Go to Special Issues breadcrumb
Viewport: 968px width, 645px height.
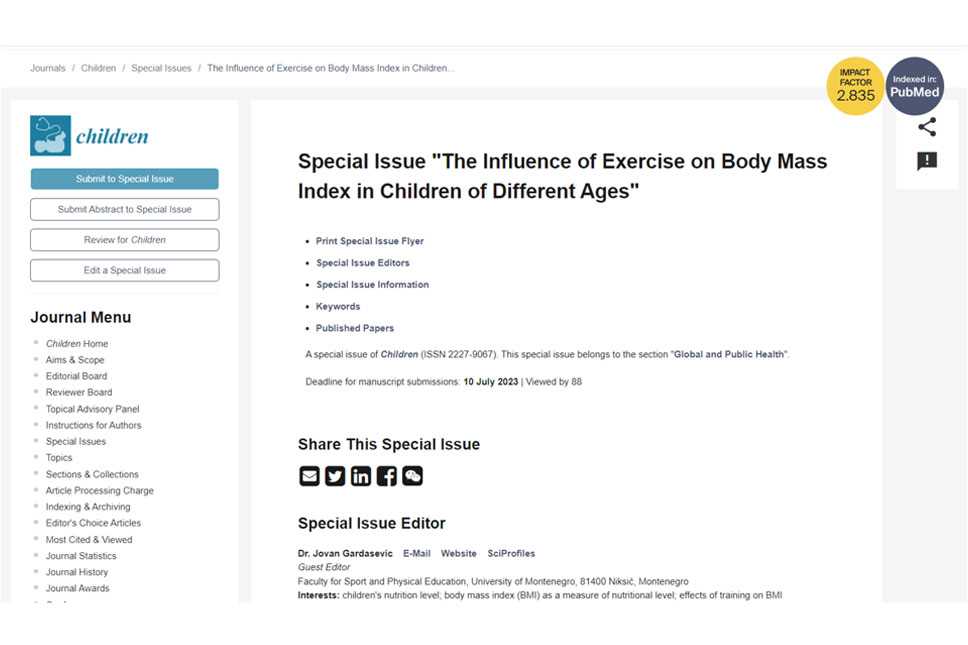(161, 69)
